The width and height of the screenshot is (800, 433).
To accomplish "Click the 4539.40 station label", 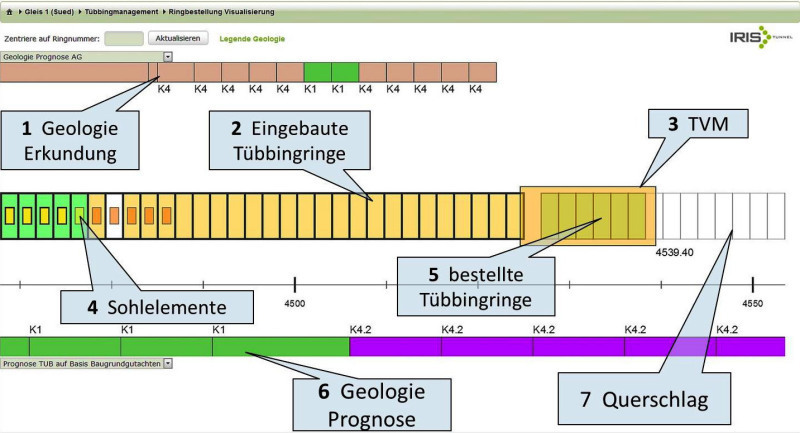I will click(x=674, y=252).
